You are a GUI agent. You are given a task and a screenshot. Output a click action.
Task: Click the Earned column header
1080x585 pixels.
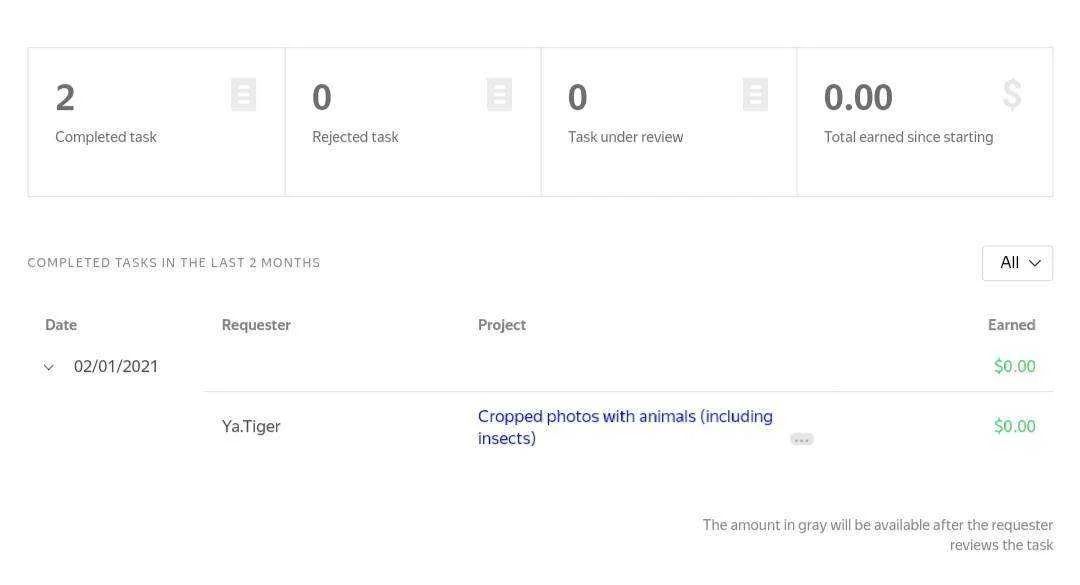click(x=1011, y=325)
